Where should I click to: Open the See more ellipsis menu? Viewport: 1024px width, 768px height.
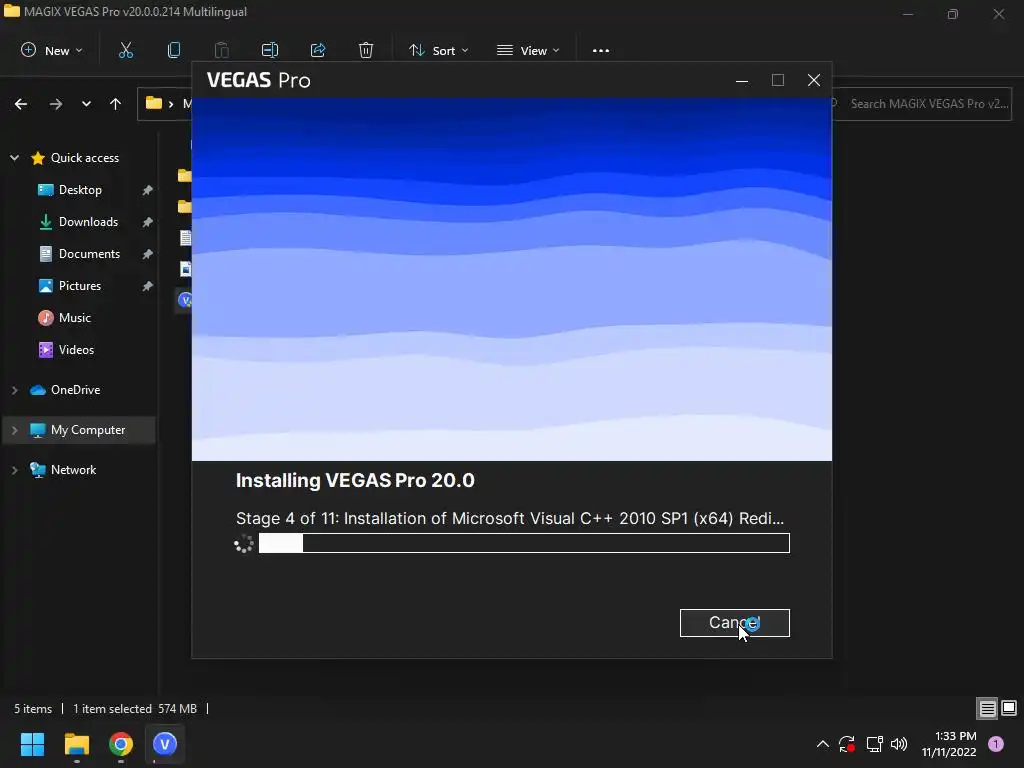coord(601,50)
